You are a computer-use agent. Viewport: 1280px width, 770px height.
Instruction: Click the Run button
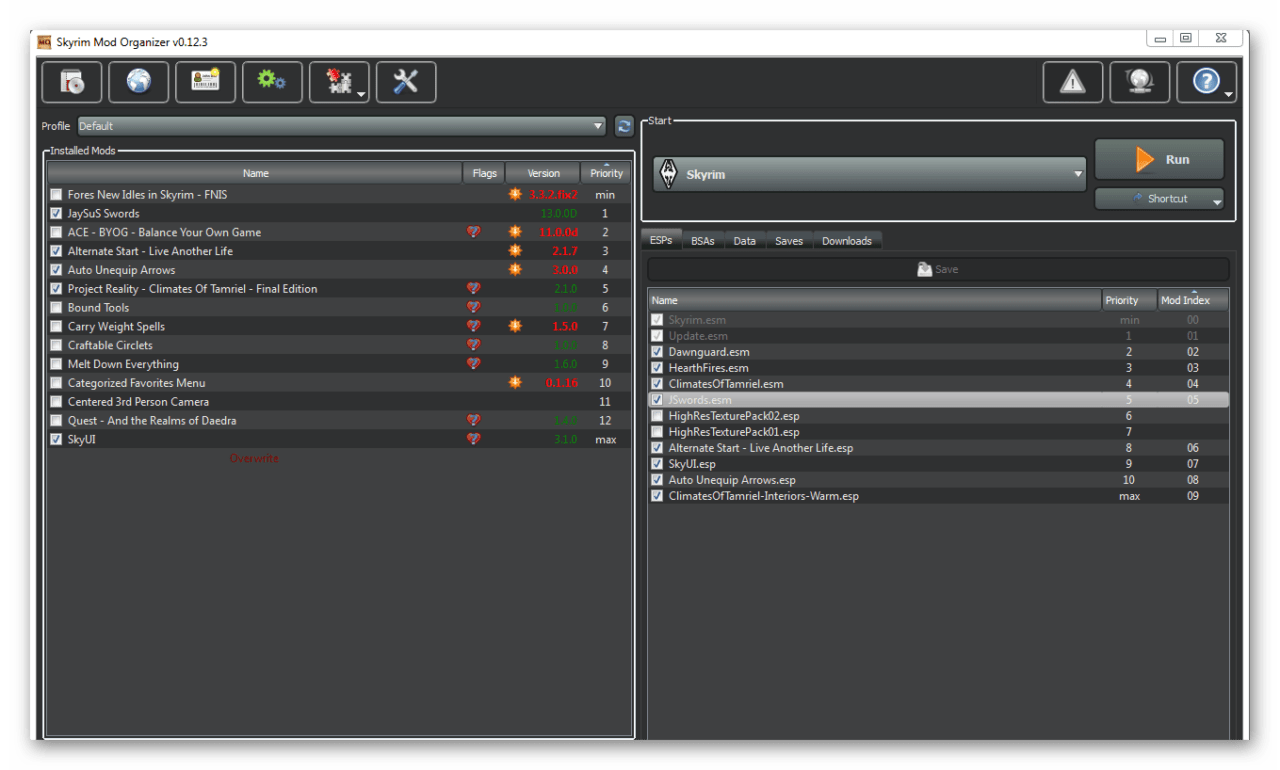coord(1159,160)
